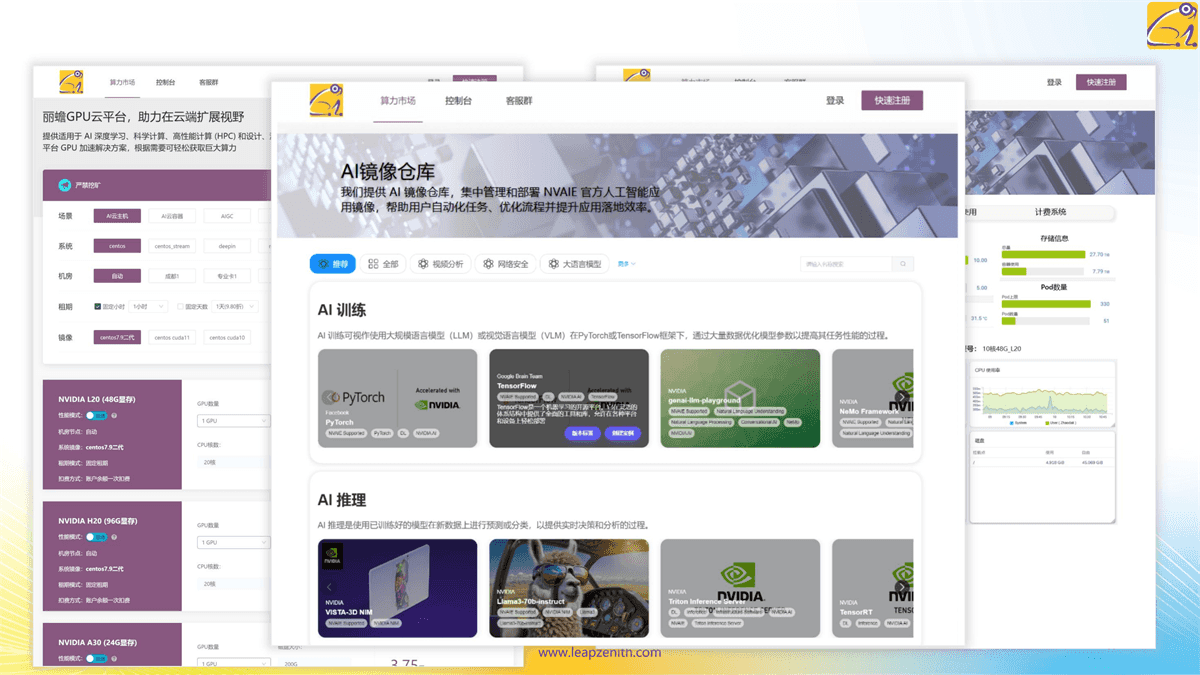Select AI云主机 scene option
This screenshot has height=675, width=1200.
[117, 216]
